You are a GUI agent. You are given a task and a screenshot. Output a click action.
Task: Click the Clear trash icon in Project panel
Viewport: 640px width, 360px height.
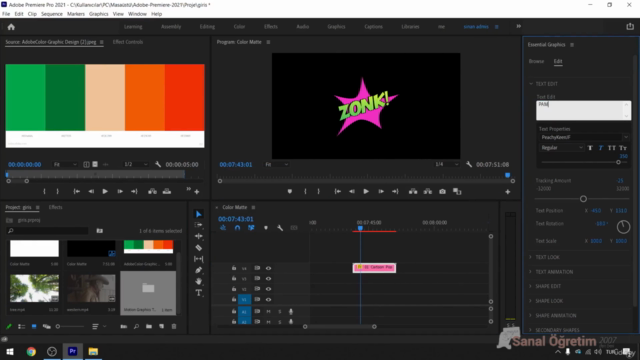tap(174, 327)
